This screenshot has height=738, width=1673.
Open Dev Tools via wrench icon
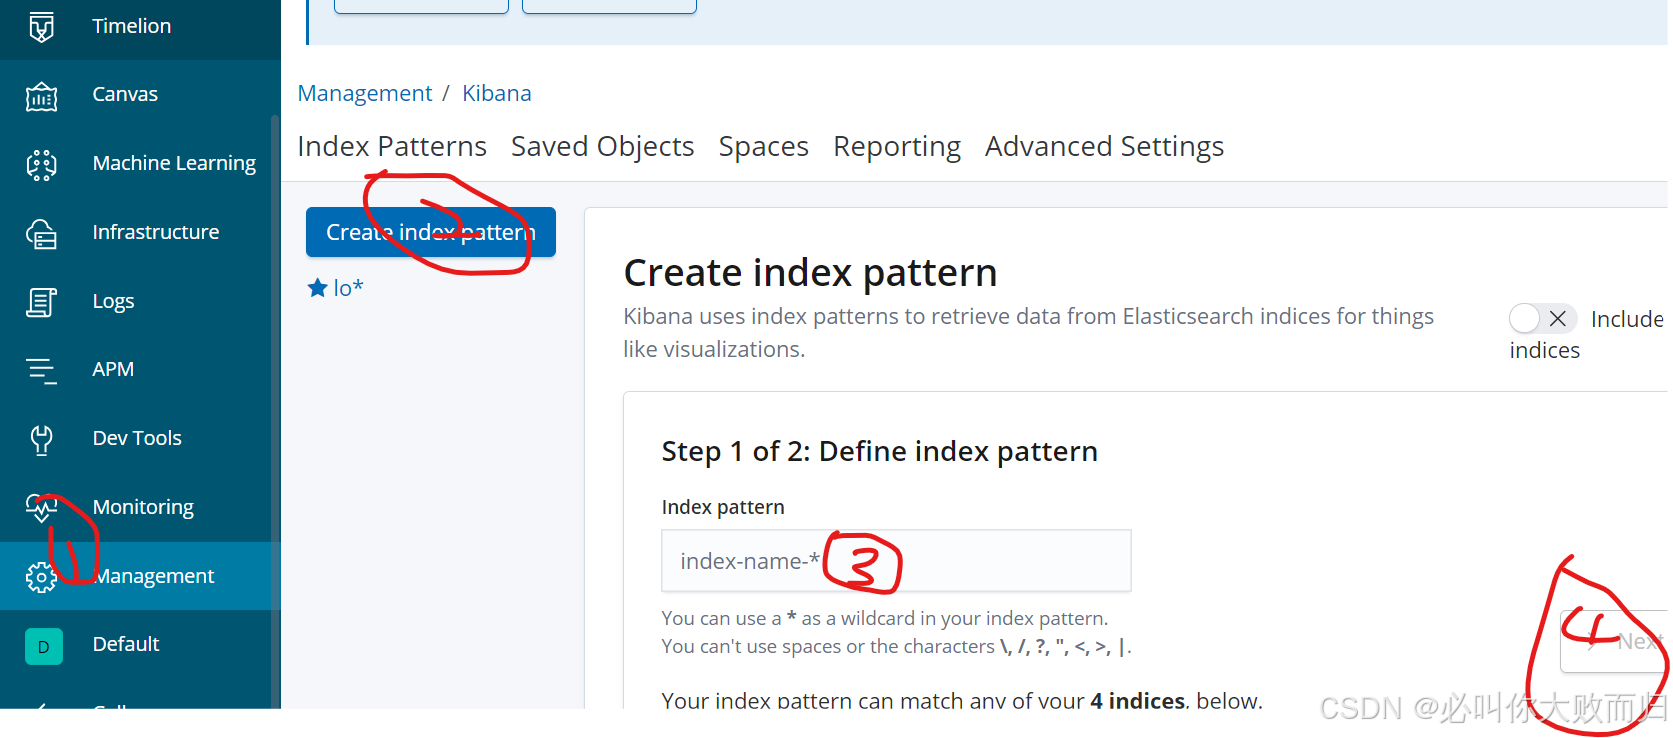pyautogui.click(x=41, y=439)
